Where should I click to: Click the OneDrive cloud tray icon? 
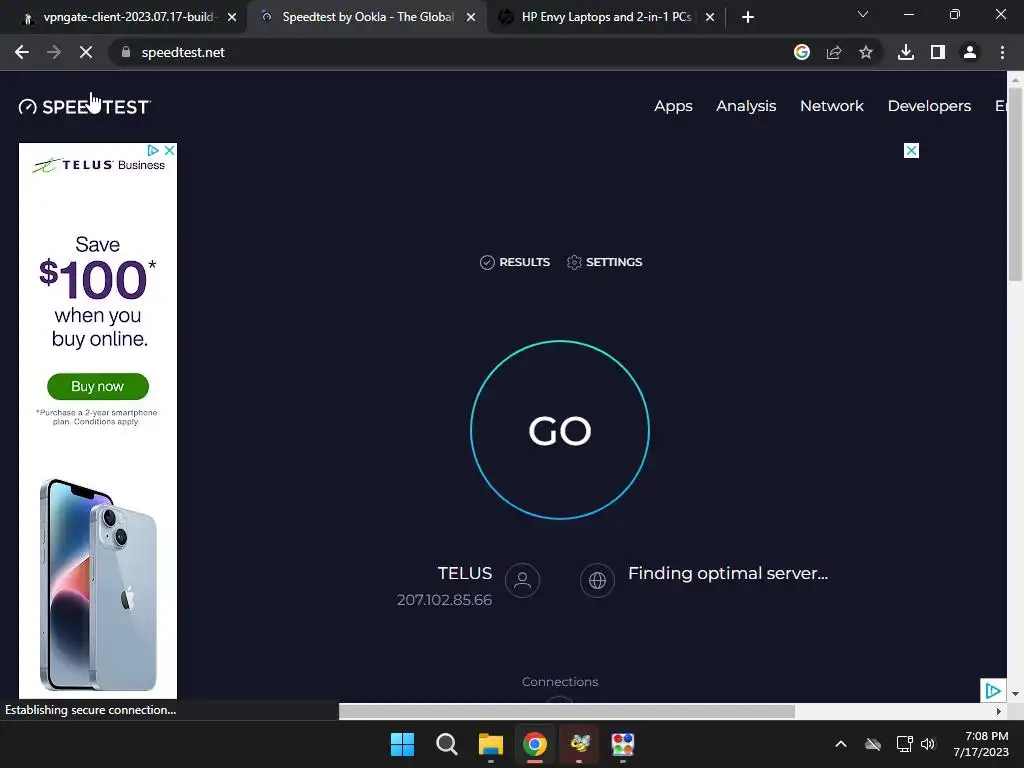873,744
